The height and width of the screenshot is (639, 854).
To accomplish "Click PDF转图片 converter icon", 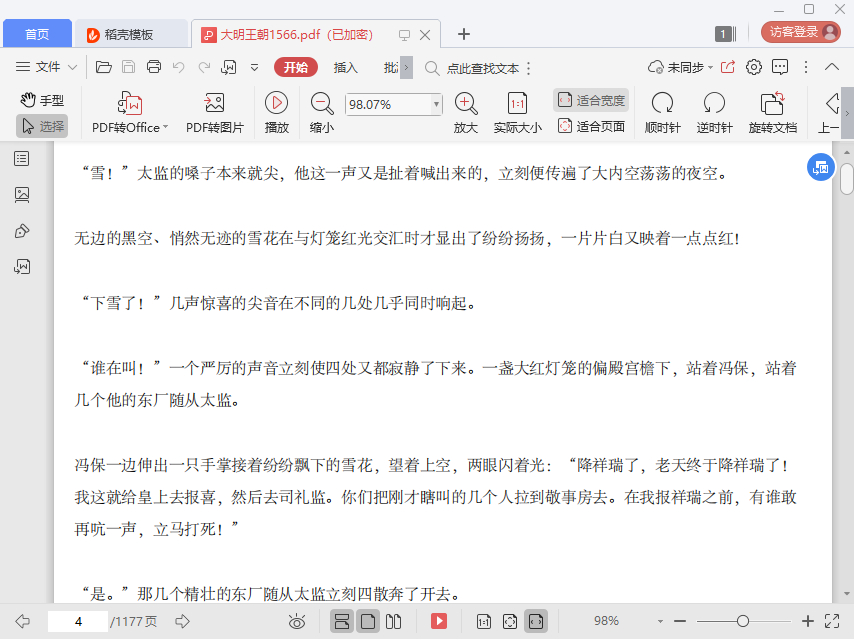I will (215, 102).
